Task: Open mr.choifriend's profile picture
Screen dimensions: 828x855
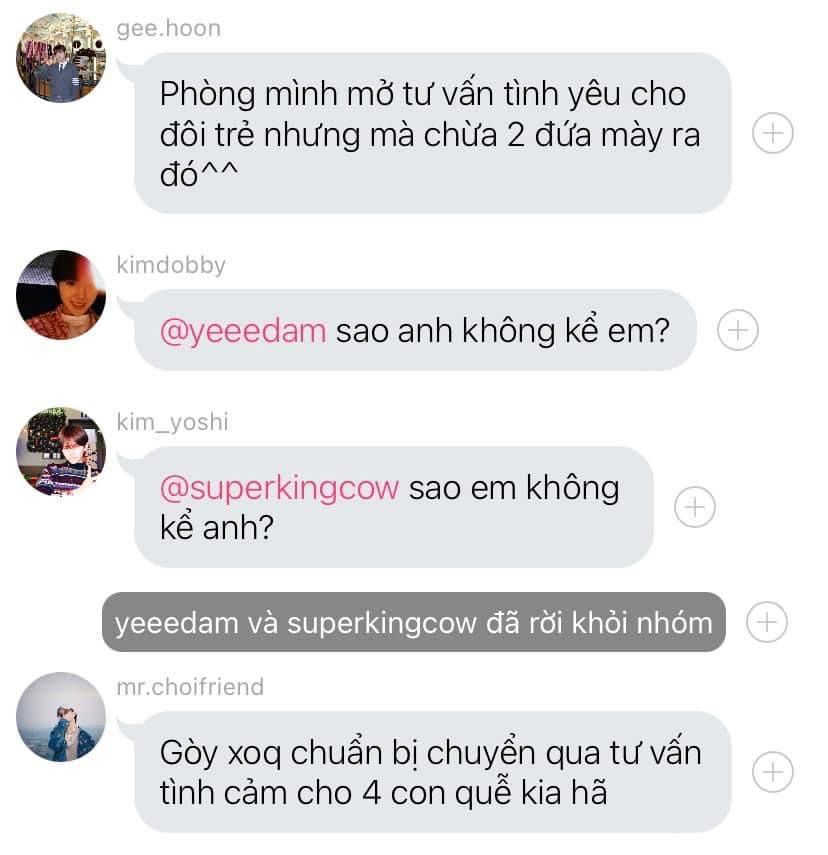Action: pyautogui.click(x=61, y=716)
